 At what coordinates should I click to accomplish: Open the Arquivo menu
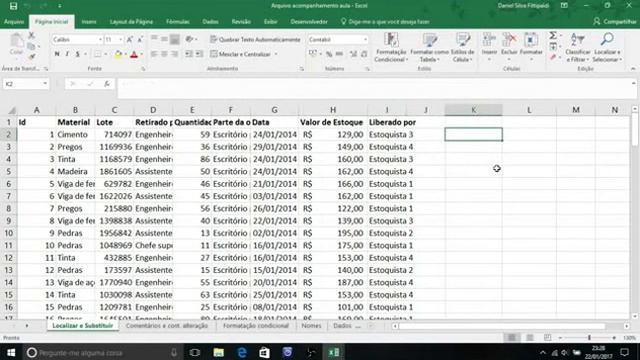(14, 22)
